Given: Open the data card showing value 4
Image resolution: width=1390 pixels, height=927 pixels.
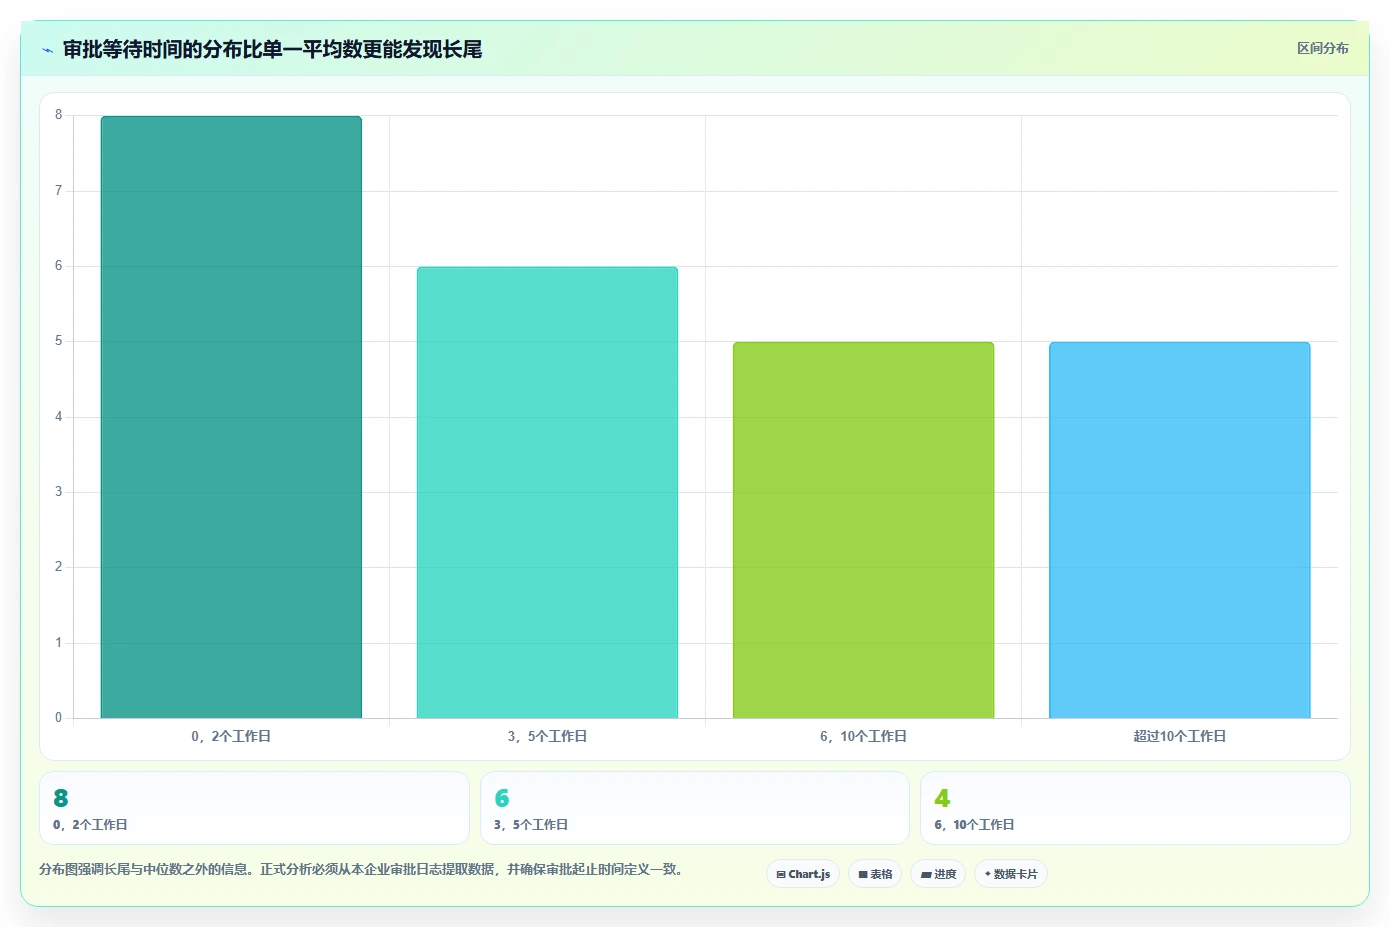Looking at the screenshot, I should [x=1135, y=808].
